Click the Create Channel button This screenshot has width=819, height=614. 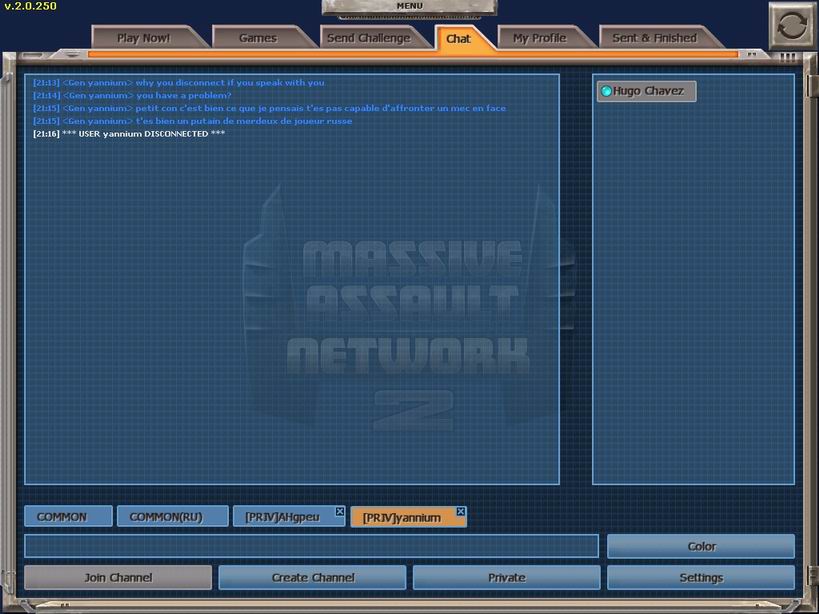coord(312,577)
